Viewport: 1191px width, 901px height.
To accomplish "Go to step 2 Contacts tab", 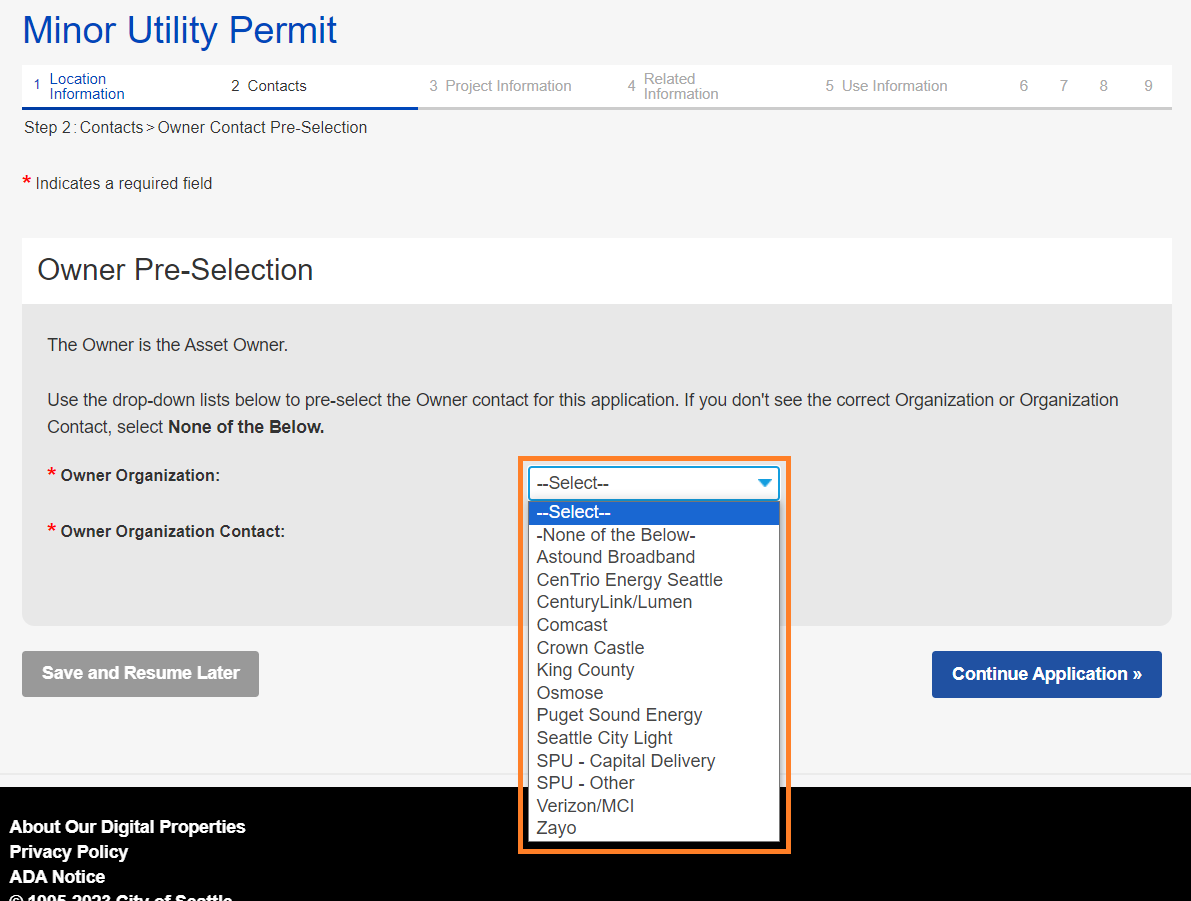I will pos(276,86).
